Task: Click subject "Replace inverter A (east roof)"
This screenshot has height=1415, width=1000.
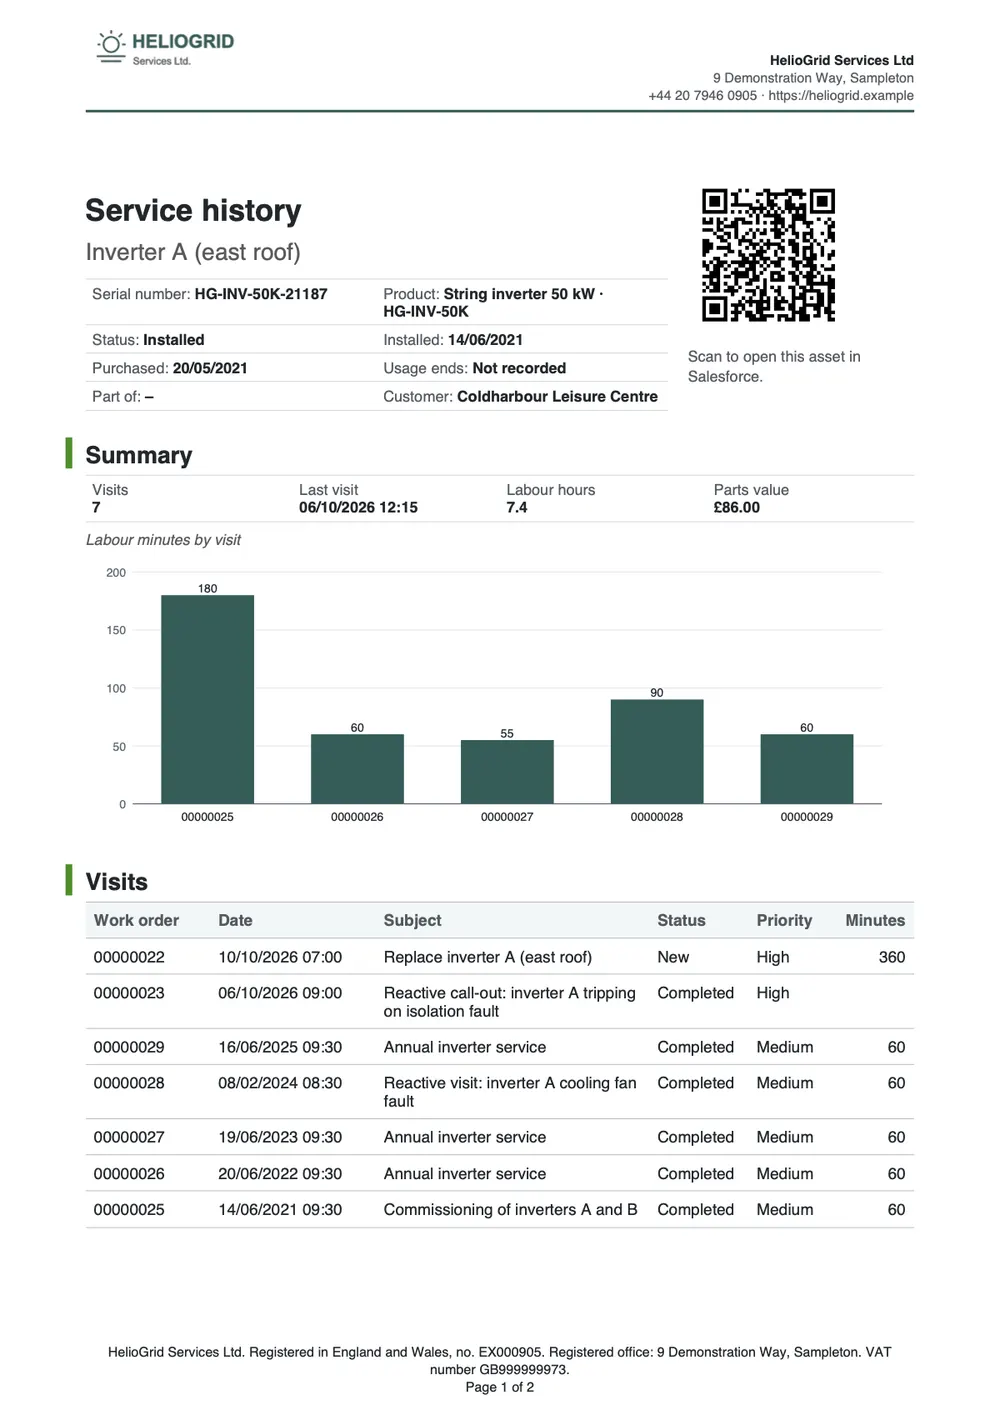Action: pos(488,957)
